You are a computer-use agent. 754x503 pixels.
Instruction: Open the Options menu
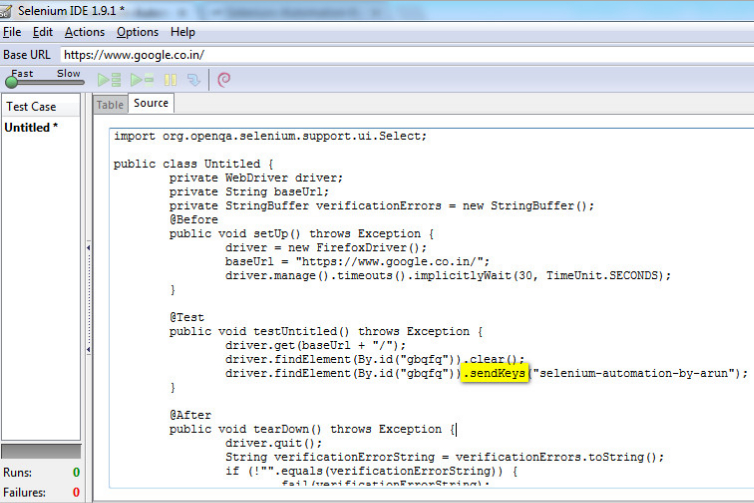[x=138, y=32]
